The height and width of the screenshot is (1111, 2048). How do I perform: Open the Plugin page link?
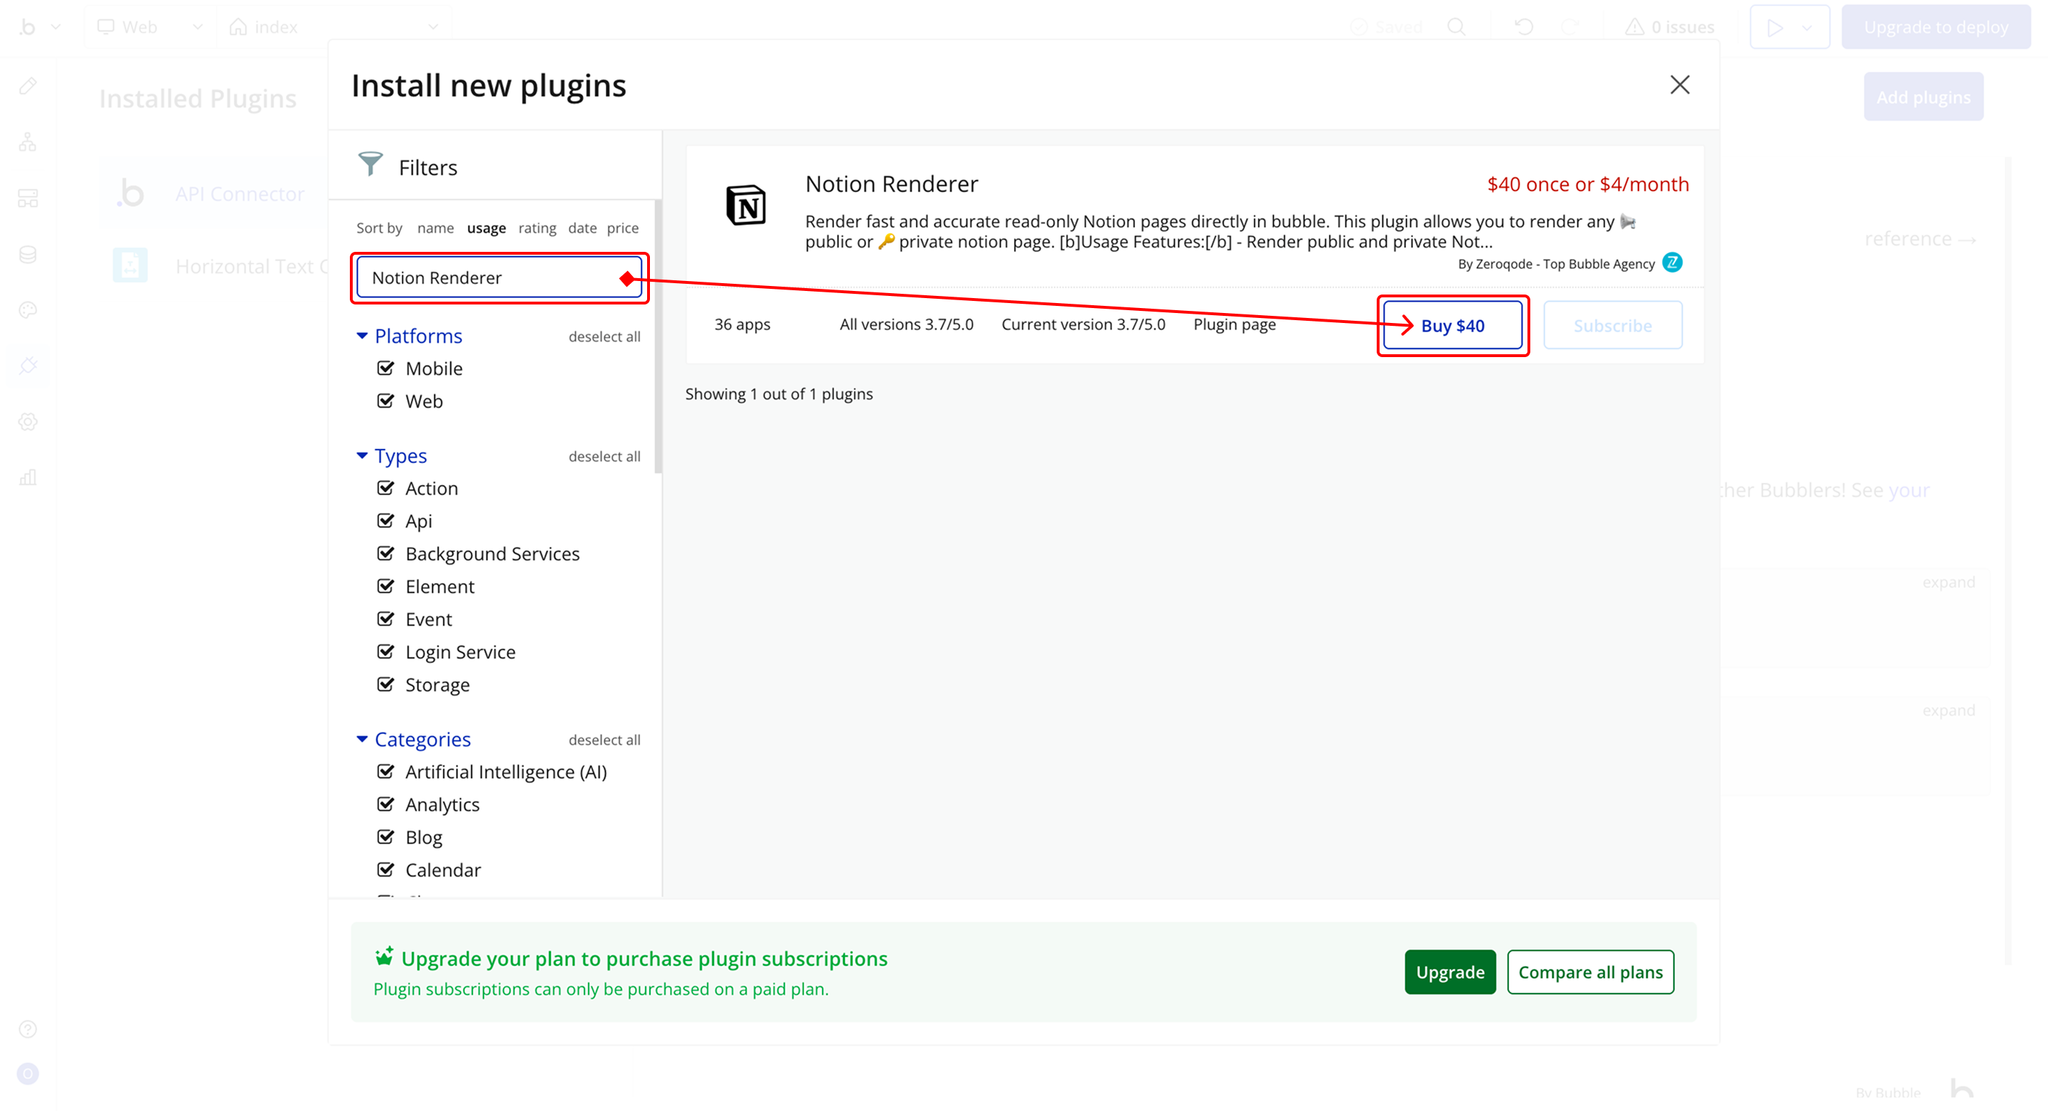click(x=1234, y=324)
